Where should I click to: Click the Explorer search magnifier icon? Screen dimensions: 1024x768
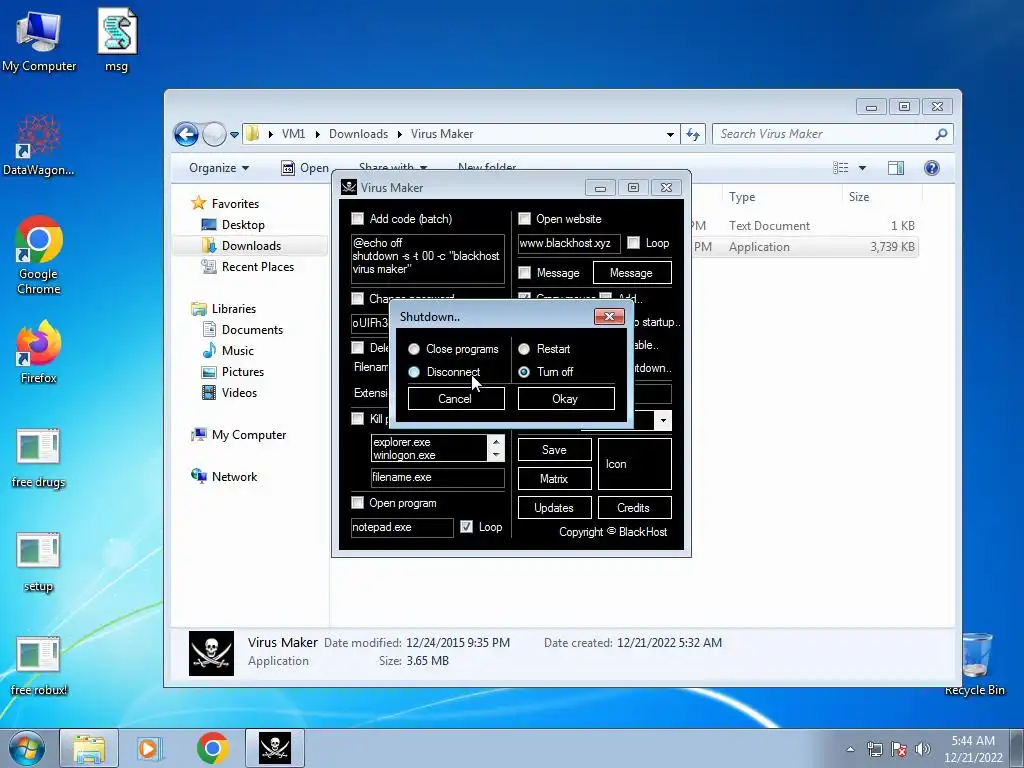pyautogui.click(x=941, y=134)
